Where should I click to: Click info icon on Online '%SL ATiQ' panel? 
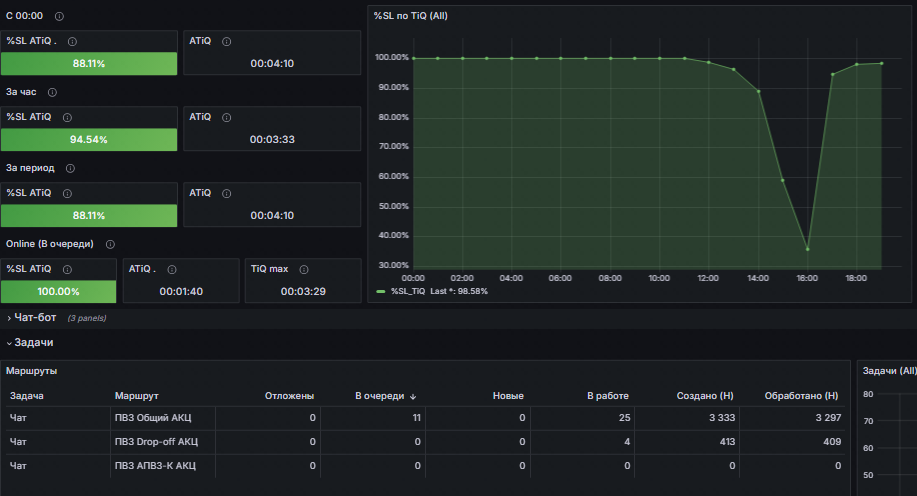coord(67,270)
